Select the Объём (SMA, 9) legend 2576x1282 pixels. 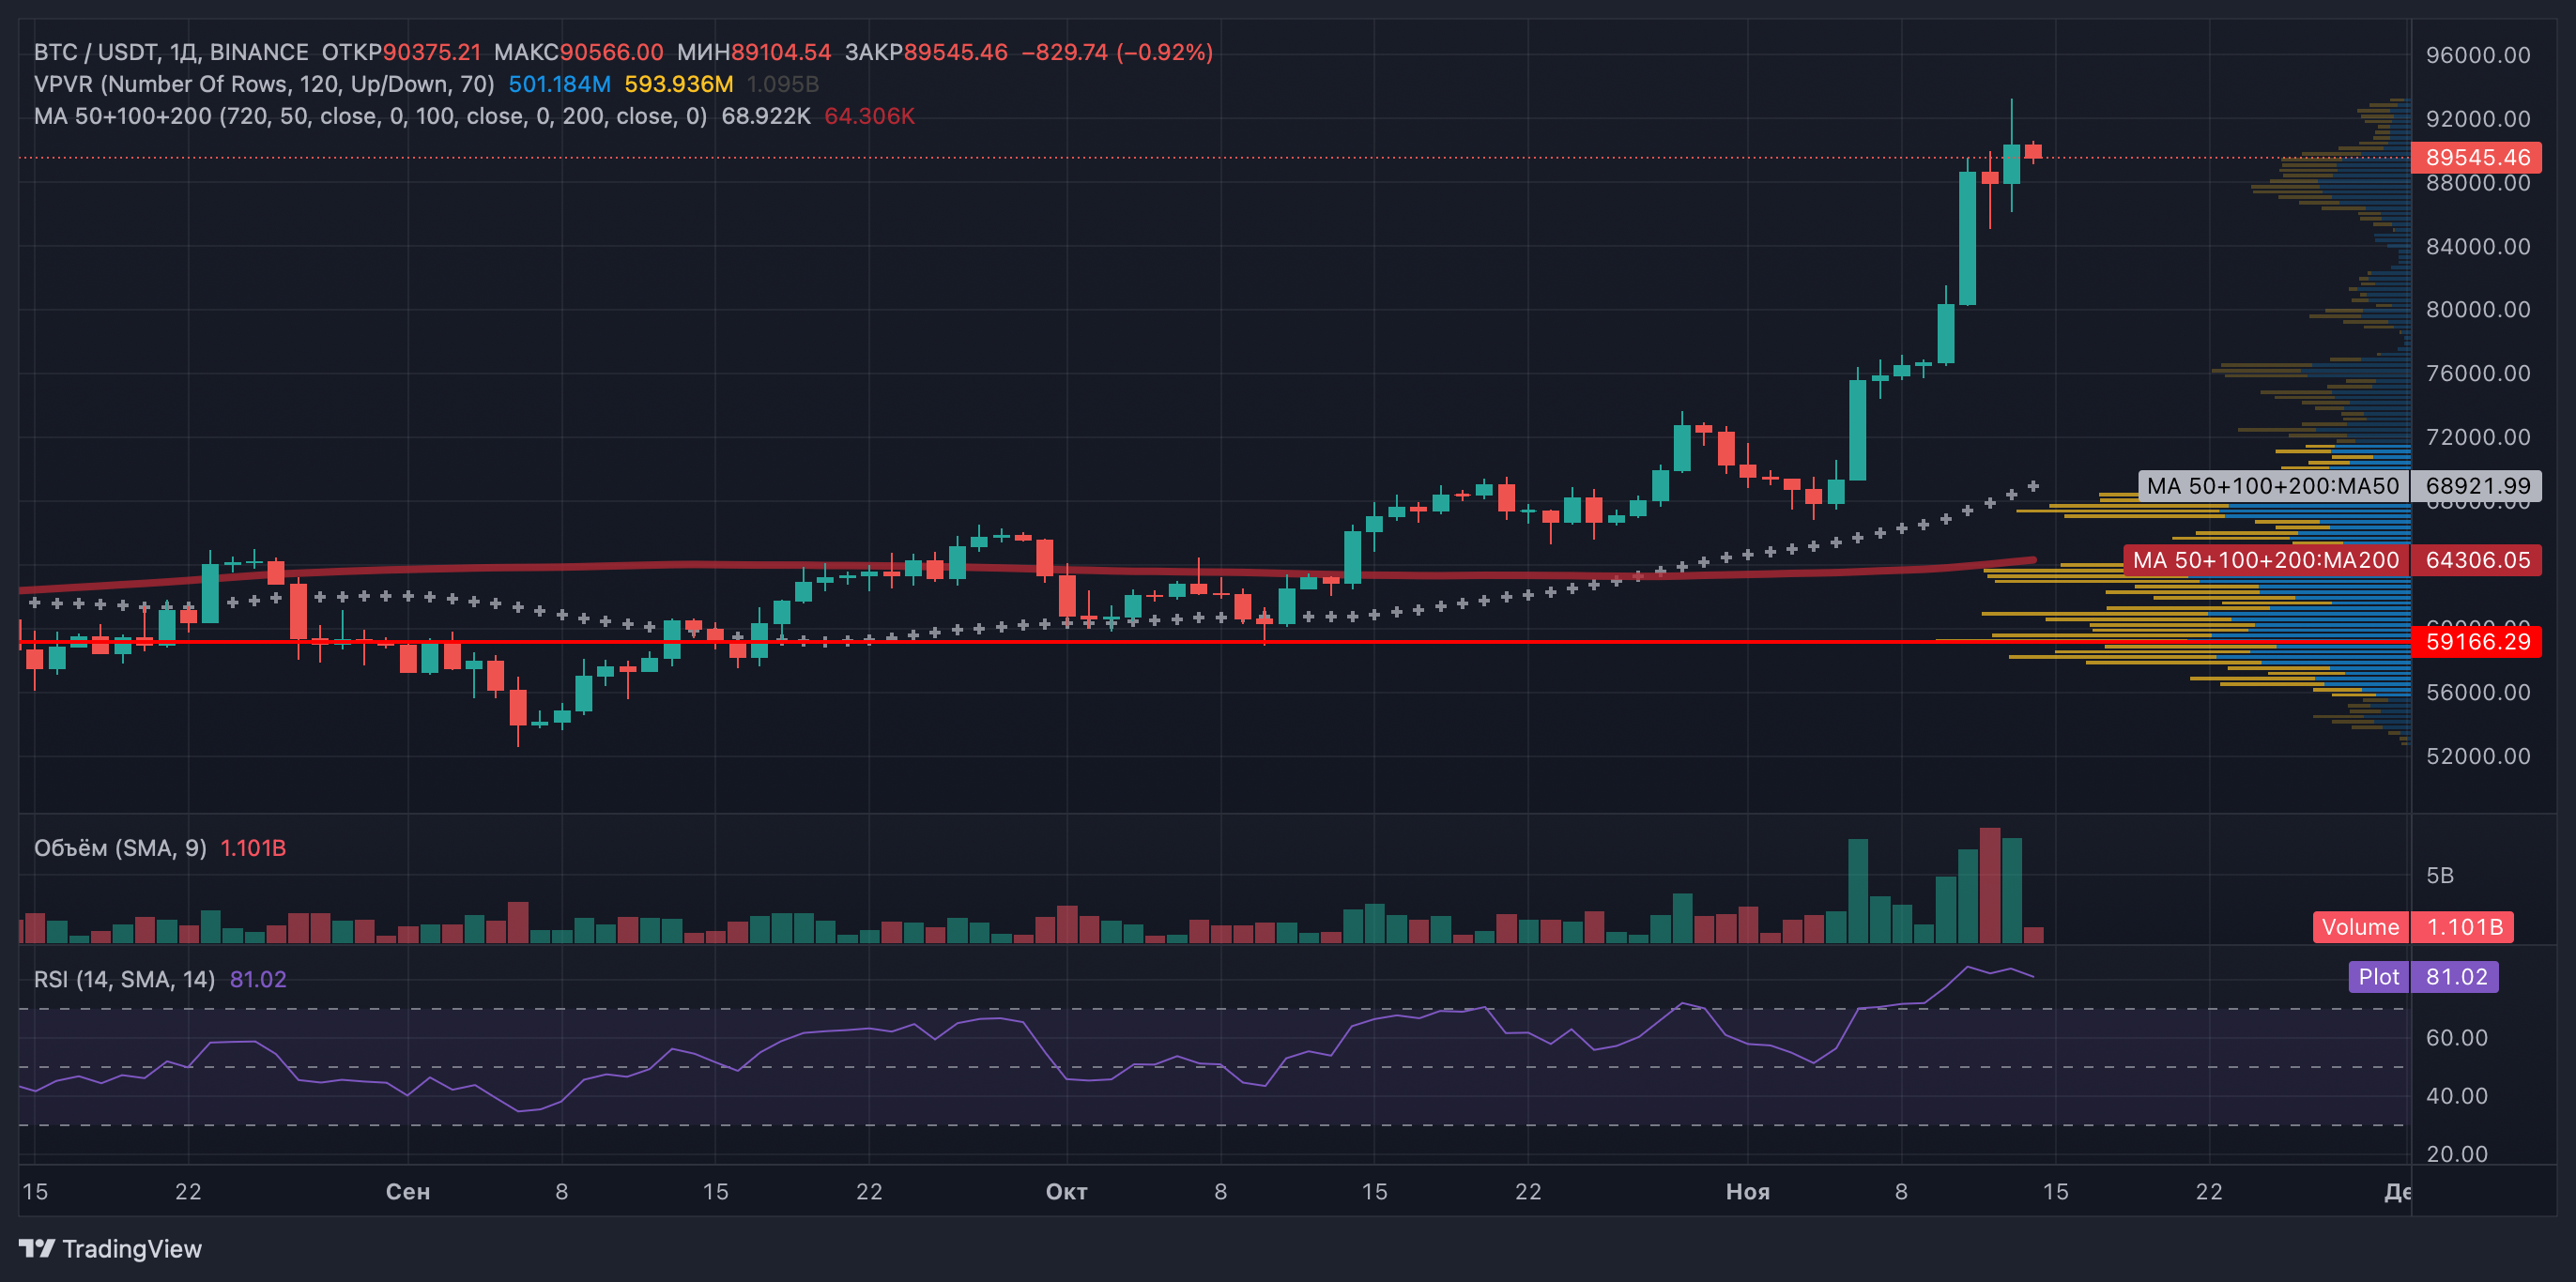coord(120,848)
